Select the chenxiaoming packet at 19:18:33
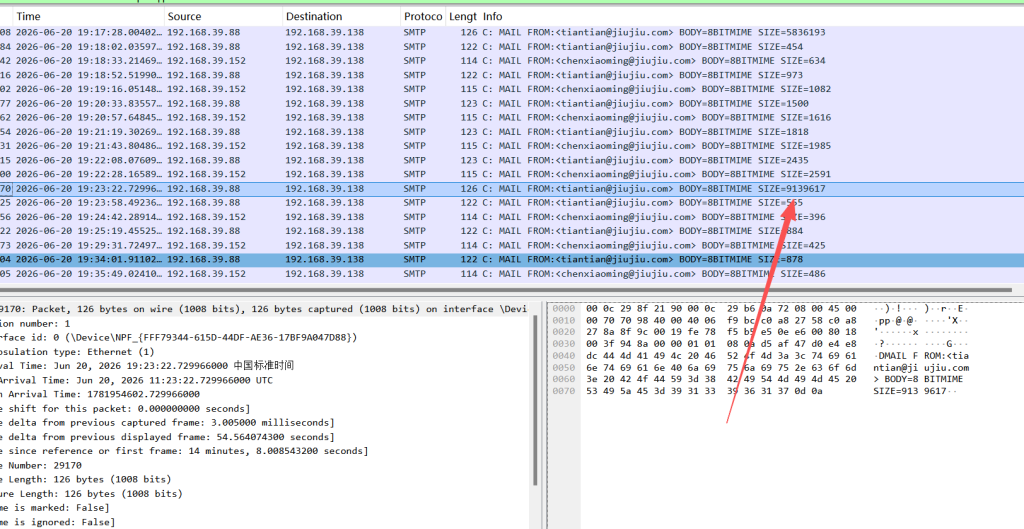The image size is (1024, 529). tap(512, 61)
